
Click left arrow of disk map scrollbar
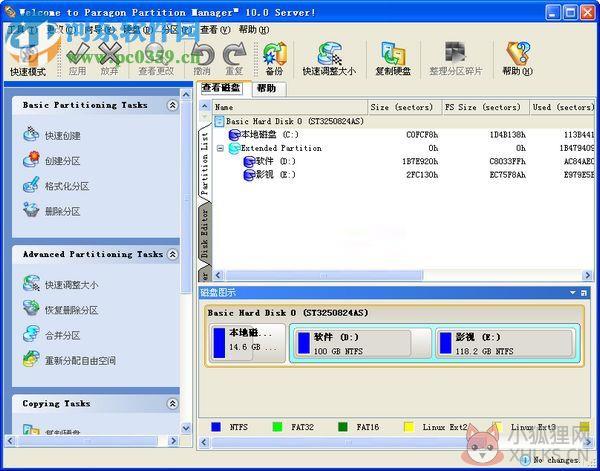(x=204, y=443)
